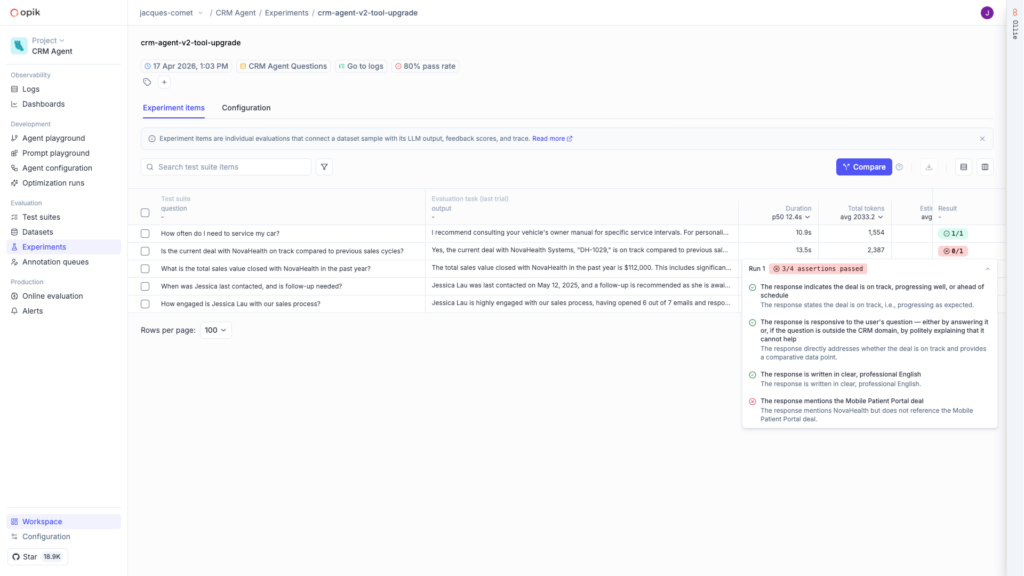Image resolution: width=1024 pixels, height=576 pixels.
Task: Click the Compare help question mark icon
Action: [899, 167]
